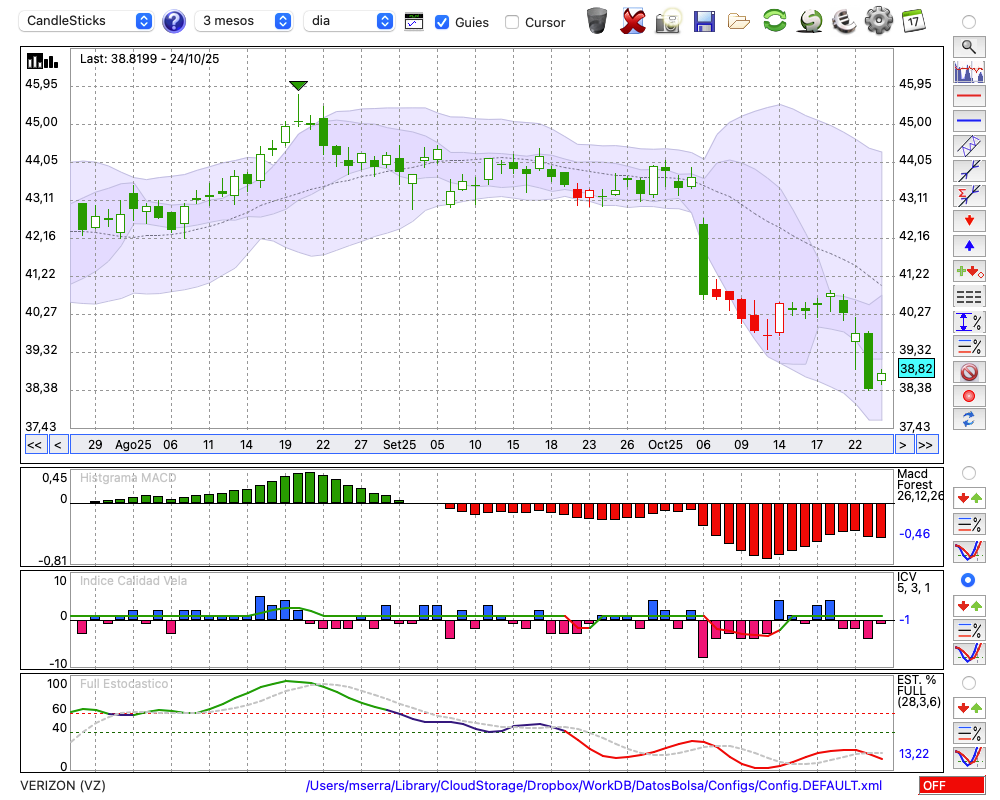The height and width of the screenshot is (800, 1000).
Task: Open the CandleSticks chart type dropdown
Action: [x=88, y=21]
